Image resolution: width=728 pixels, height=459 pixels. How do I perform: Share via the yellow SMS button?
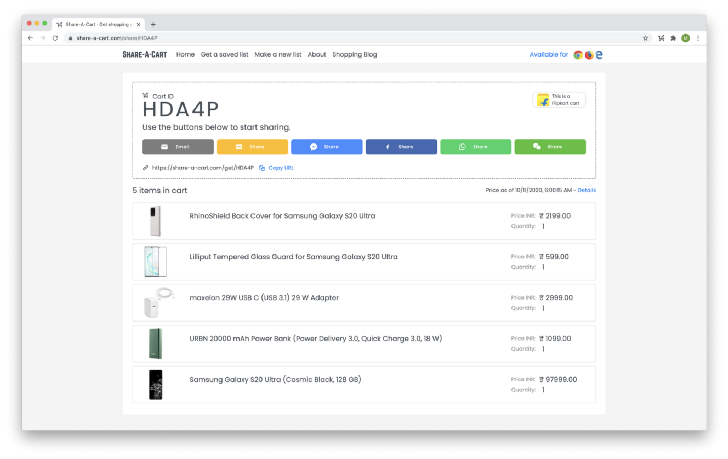pyautogui.click(x=252, y=147)
